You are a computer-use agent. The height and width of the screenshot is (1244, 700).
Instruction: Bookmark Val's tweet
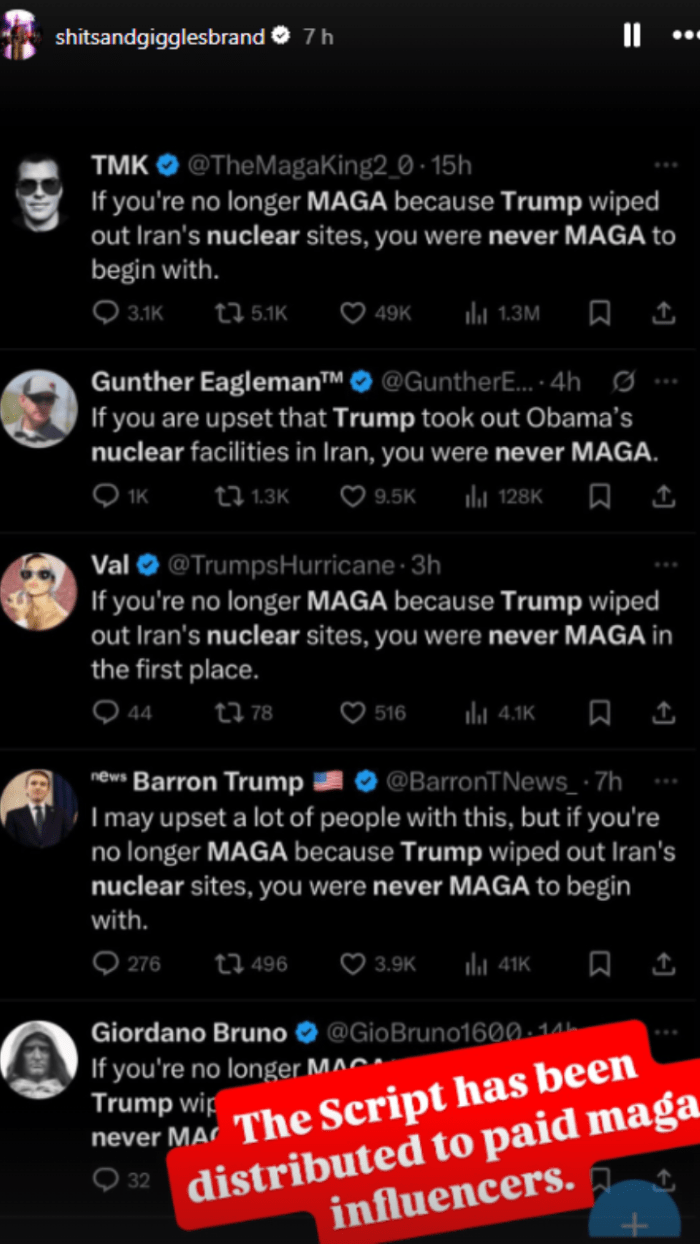click(600, 713)
